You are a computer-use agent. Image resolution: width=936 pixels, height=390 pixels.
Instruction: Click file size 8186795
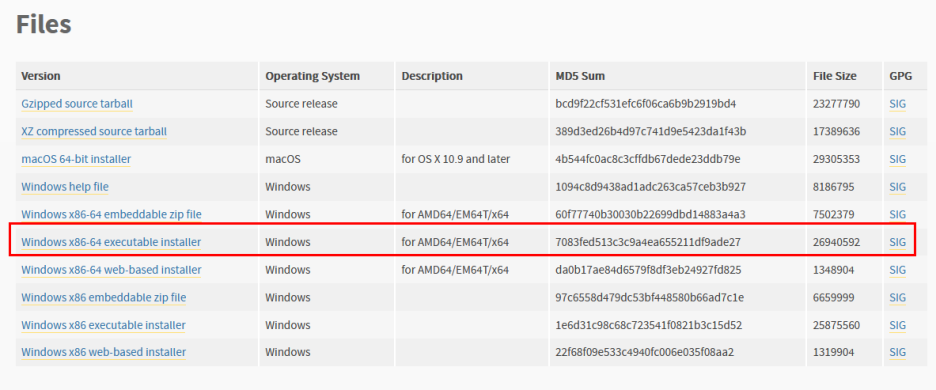pyautogui.click(x=833, y=187)
